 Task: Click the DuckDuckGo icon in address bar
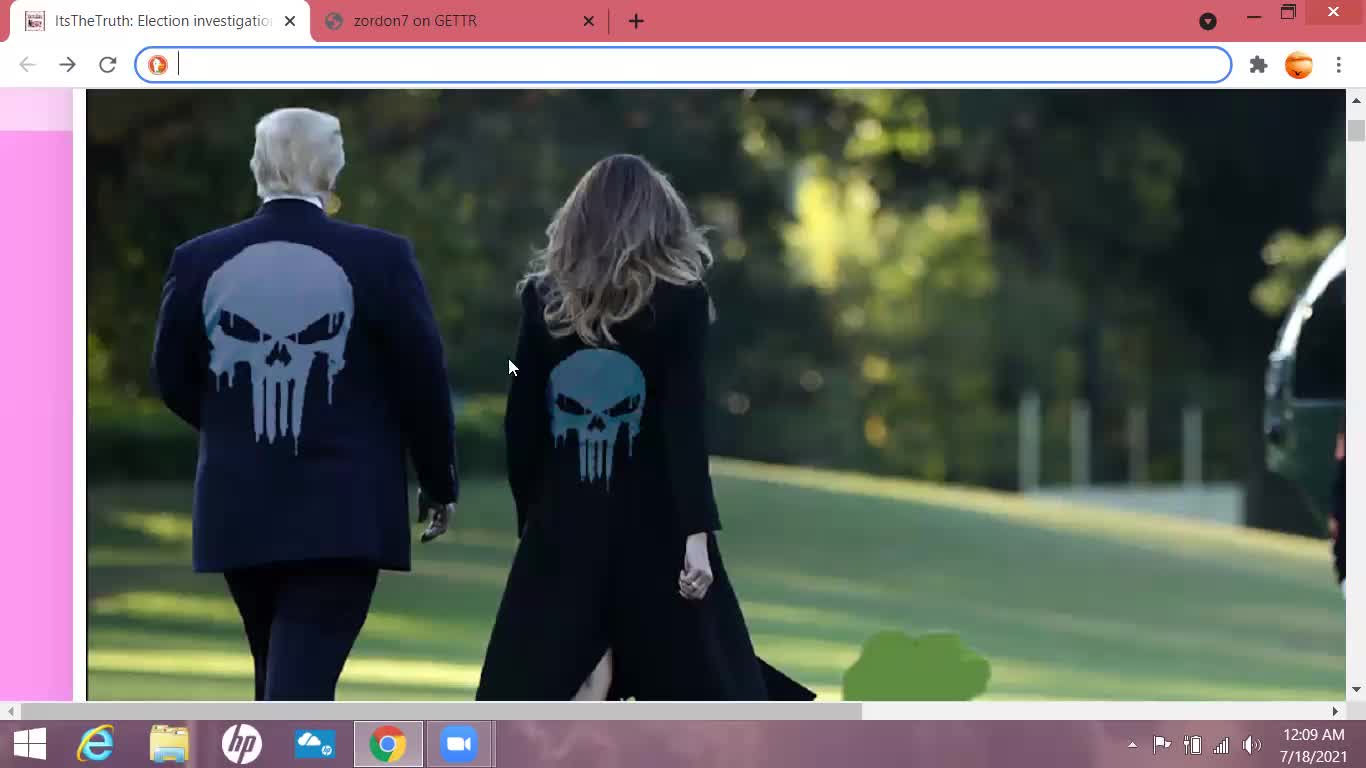pos(158,65)
